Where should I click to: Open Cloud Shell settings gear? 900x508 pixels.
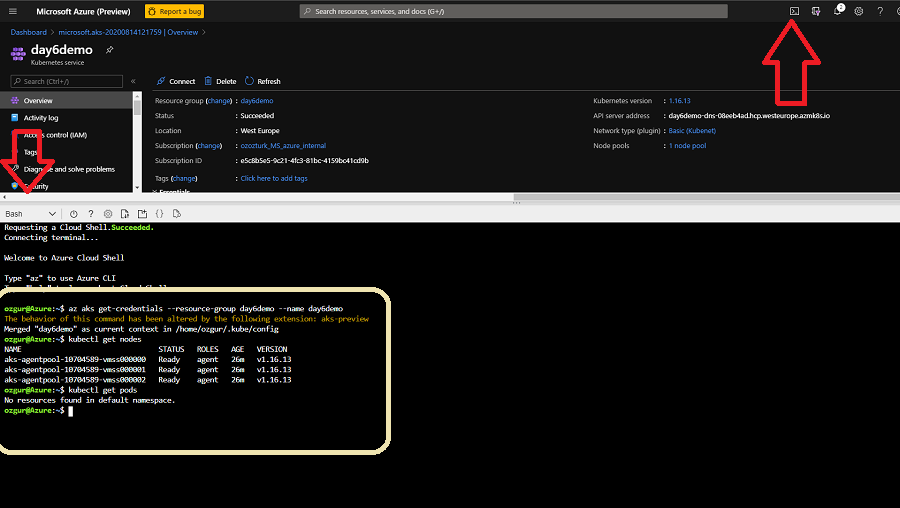coord(108,214)
